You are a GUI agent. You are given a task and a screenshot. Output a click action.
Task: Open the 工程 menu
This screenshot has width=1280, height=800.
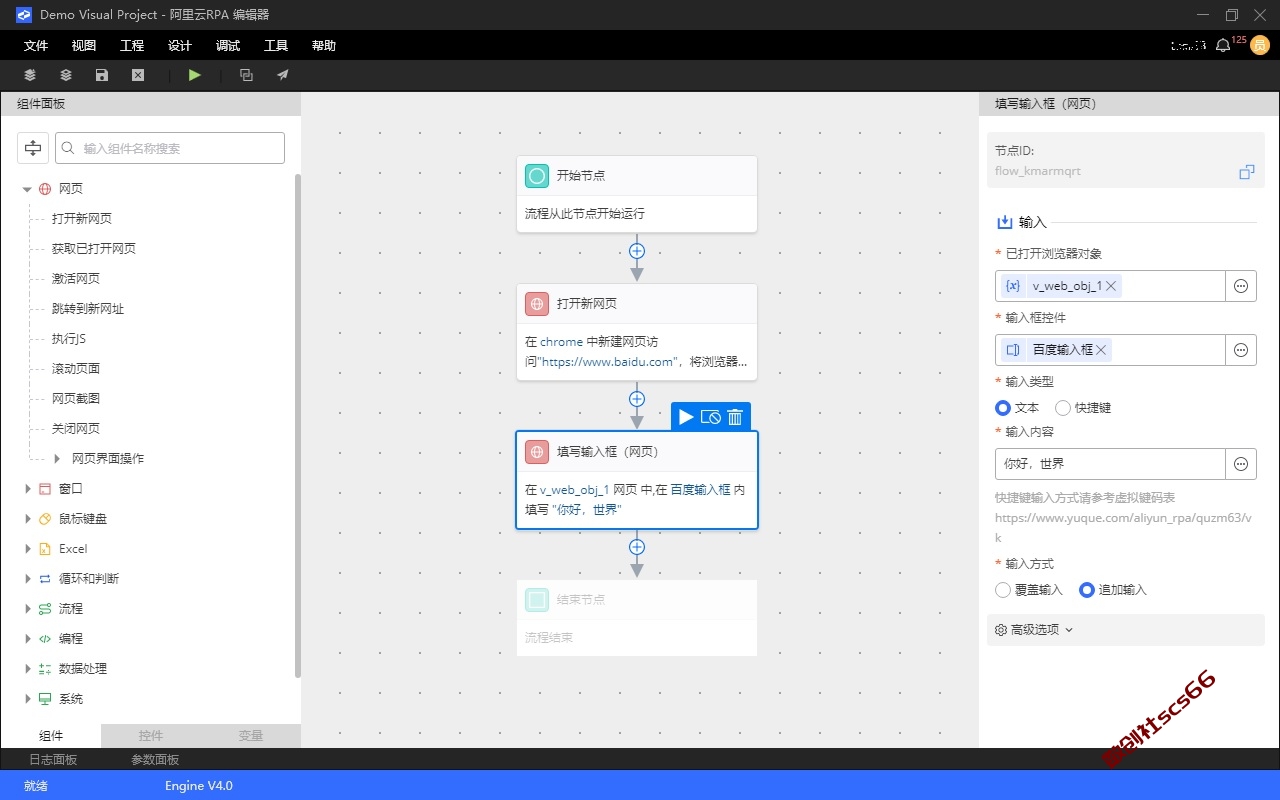[x=132, y=46]
